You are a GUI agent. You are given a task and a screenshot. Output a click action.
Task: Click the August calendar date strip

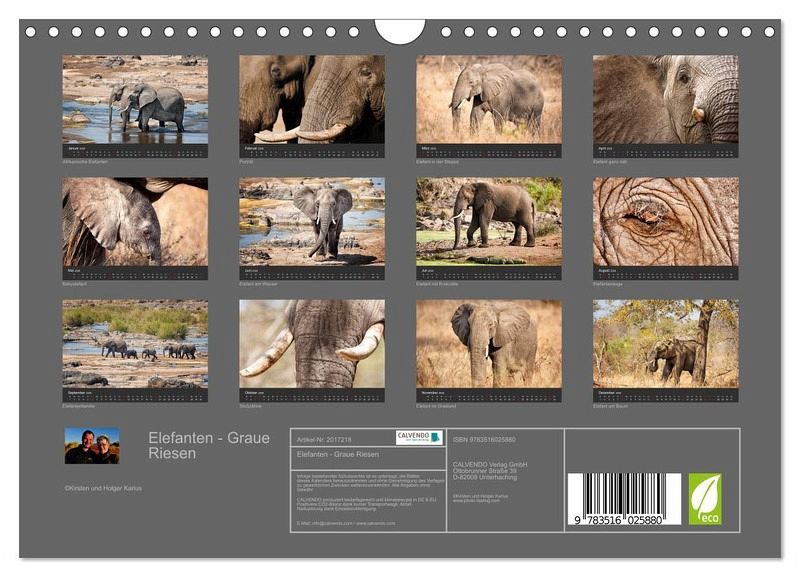pos(665,273)
